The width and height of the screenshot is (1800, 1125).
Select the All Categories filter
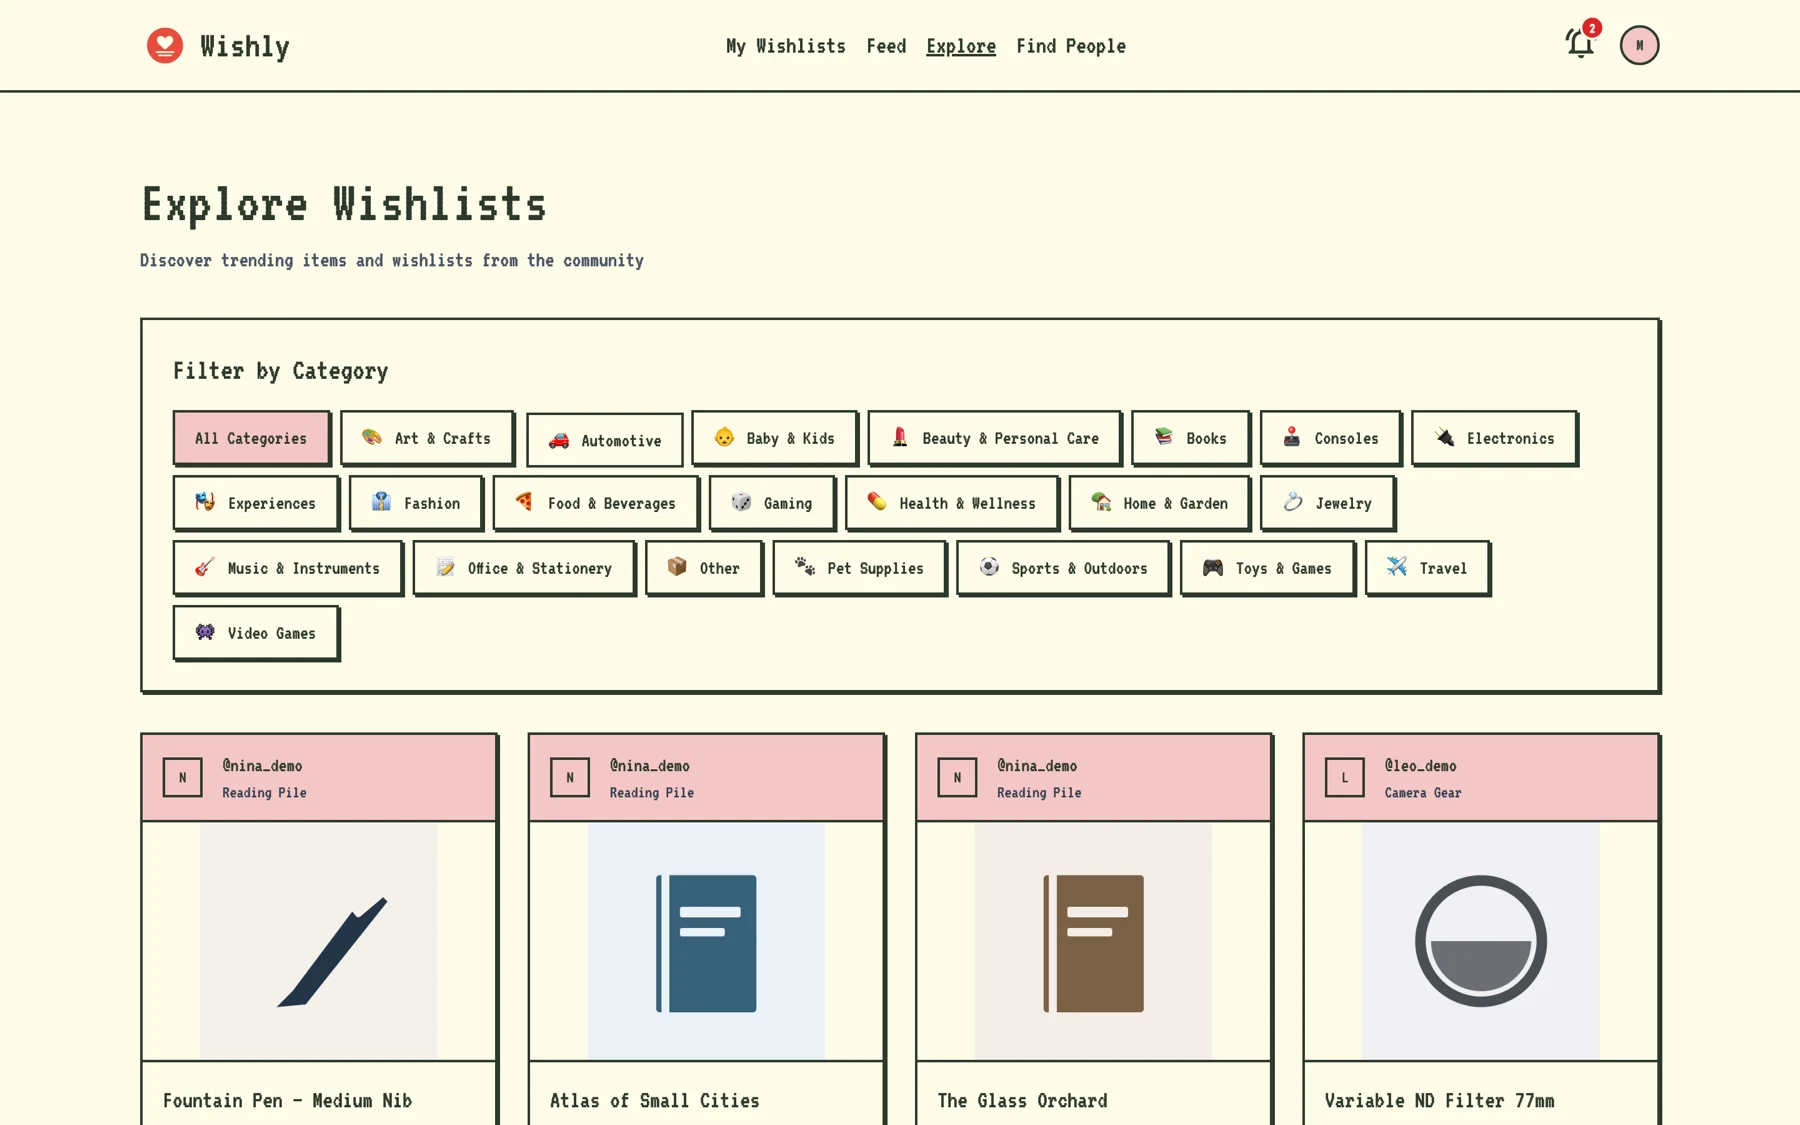(251, 438)
